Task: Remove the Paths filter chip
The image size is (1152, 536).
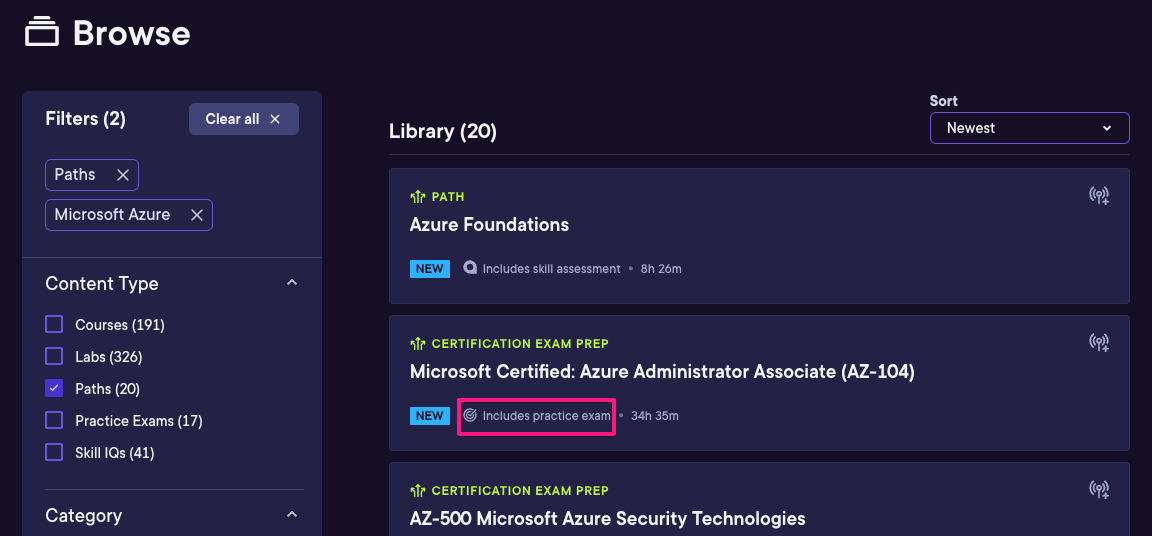Action: tap(123, 175)
